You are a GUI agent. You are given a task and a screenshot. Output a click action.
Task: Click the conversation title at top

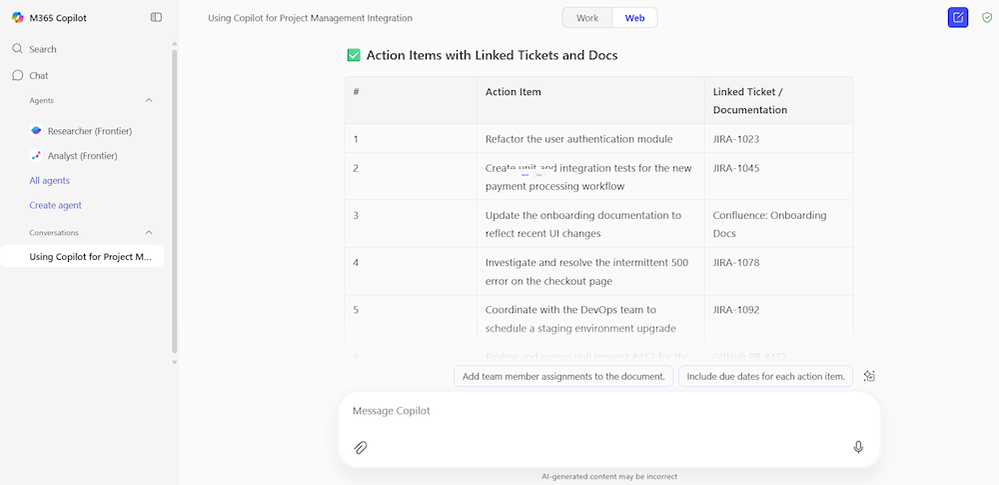coord(310,18)
